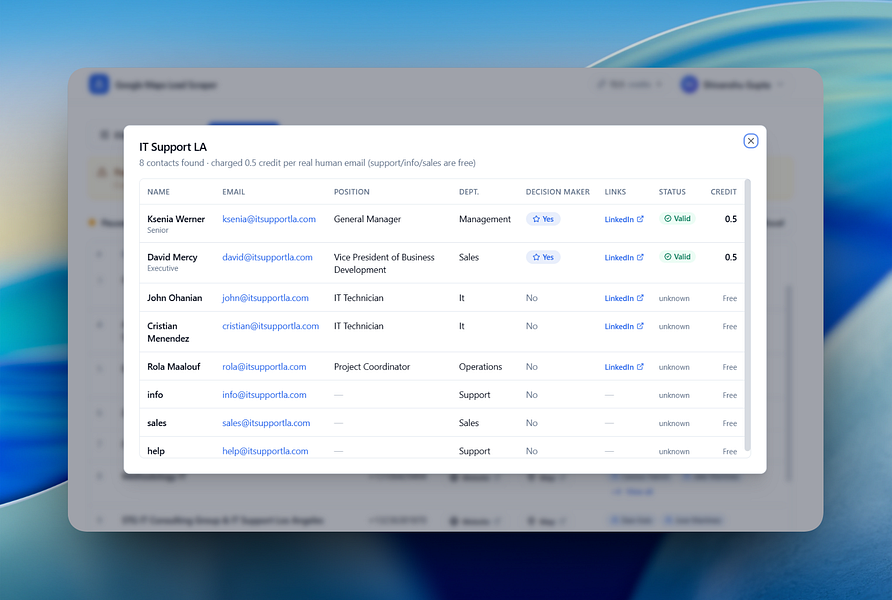This screenshot has width=892, height=600.
Task: Click the Valid checkmark badge for Ksenia Werner
Action: pyautogui.click(x=677, y=218)
